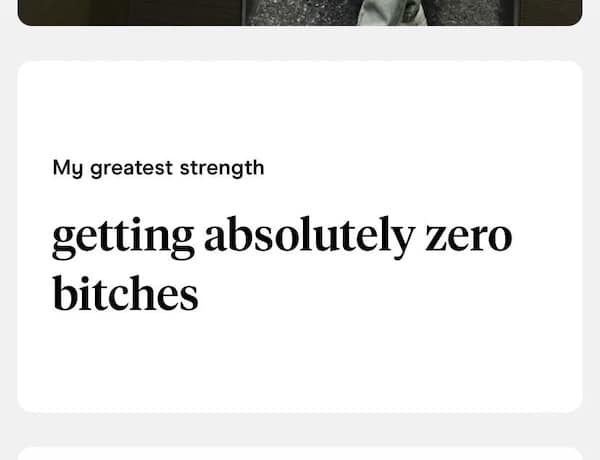Tap blank area right of the prompt label

point(420,168)
